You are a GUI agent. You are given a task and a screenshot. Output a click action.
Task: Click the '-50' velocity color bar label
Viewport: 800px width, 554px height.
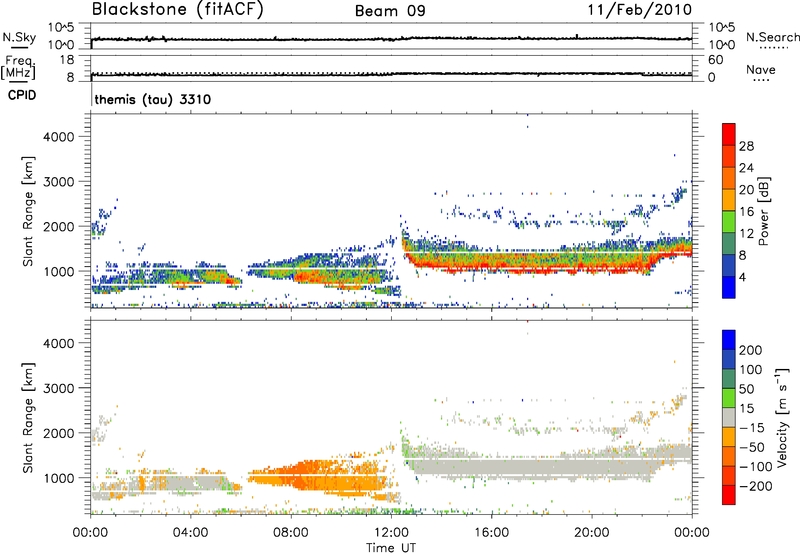pyautogui.click(x=751, y=447)
